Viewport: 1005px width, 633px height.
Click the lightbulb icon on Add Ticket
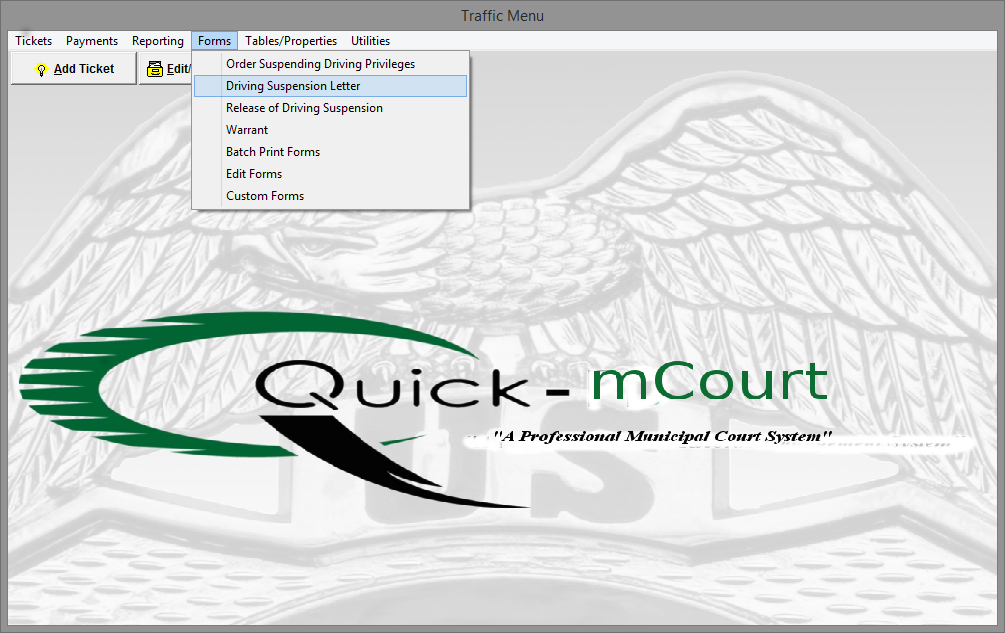(x=42, y=69)
